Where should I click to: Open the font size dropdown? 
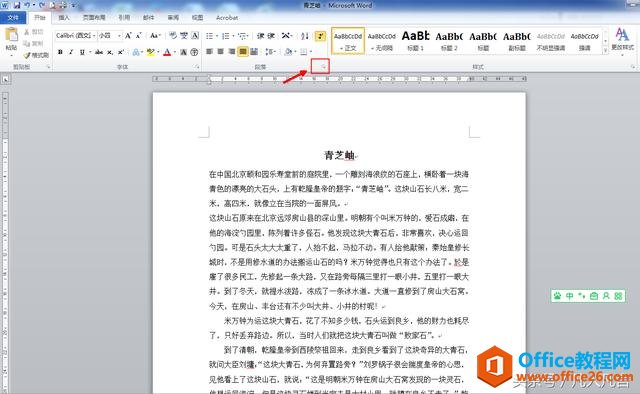point(119,36)
